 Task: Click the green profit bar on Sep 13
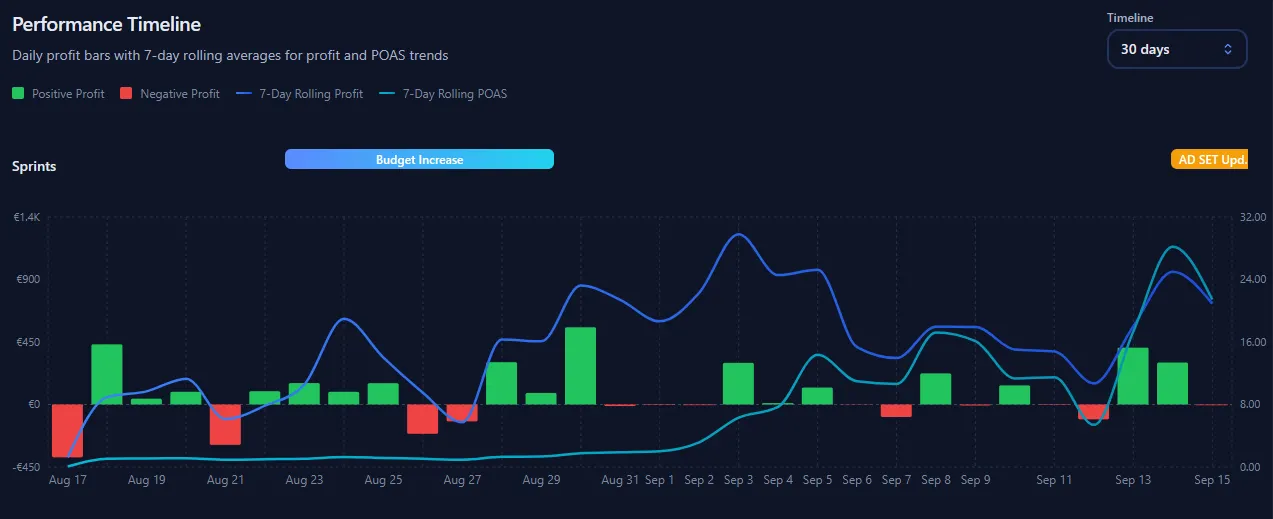[1133, 376]
